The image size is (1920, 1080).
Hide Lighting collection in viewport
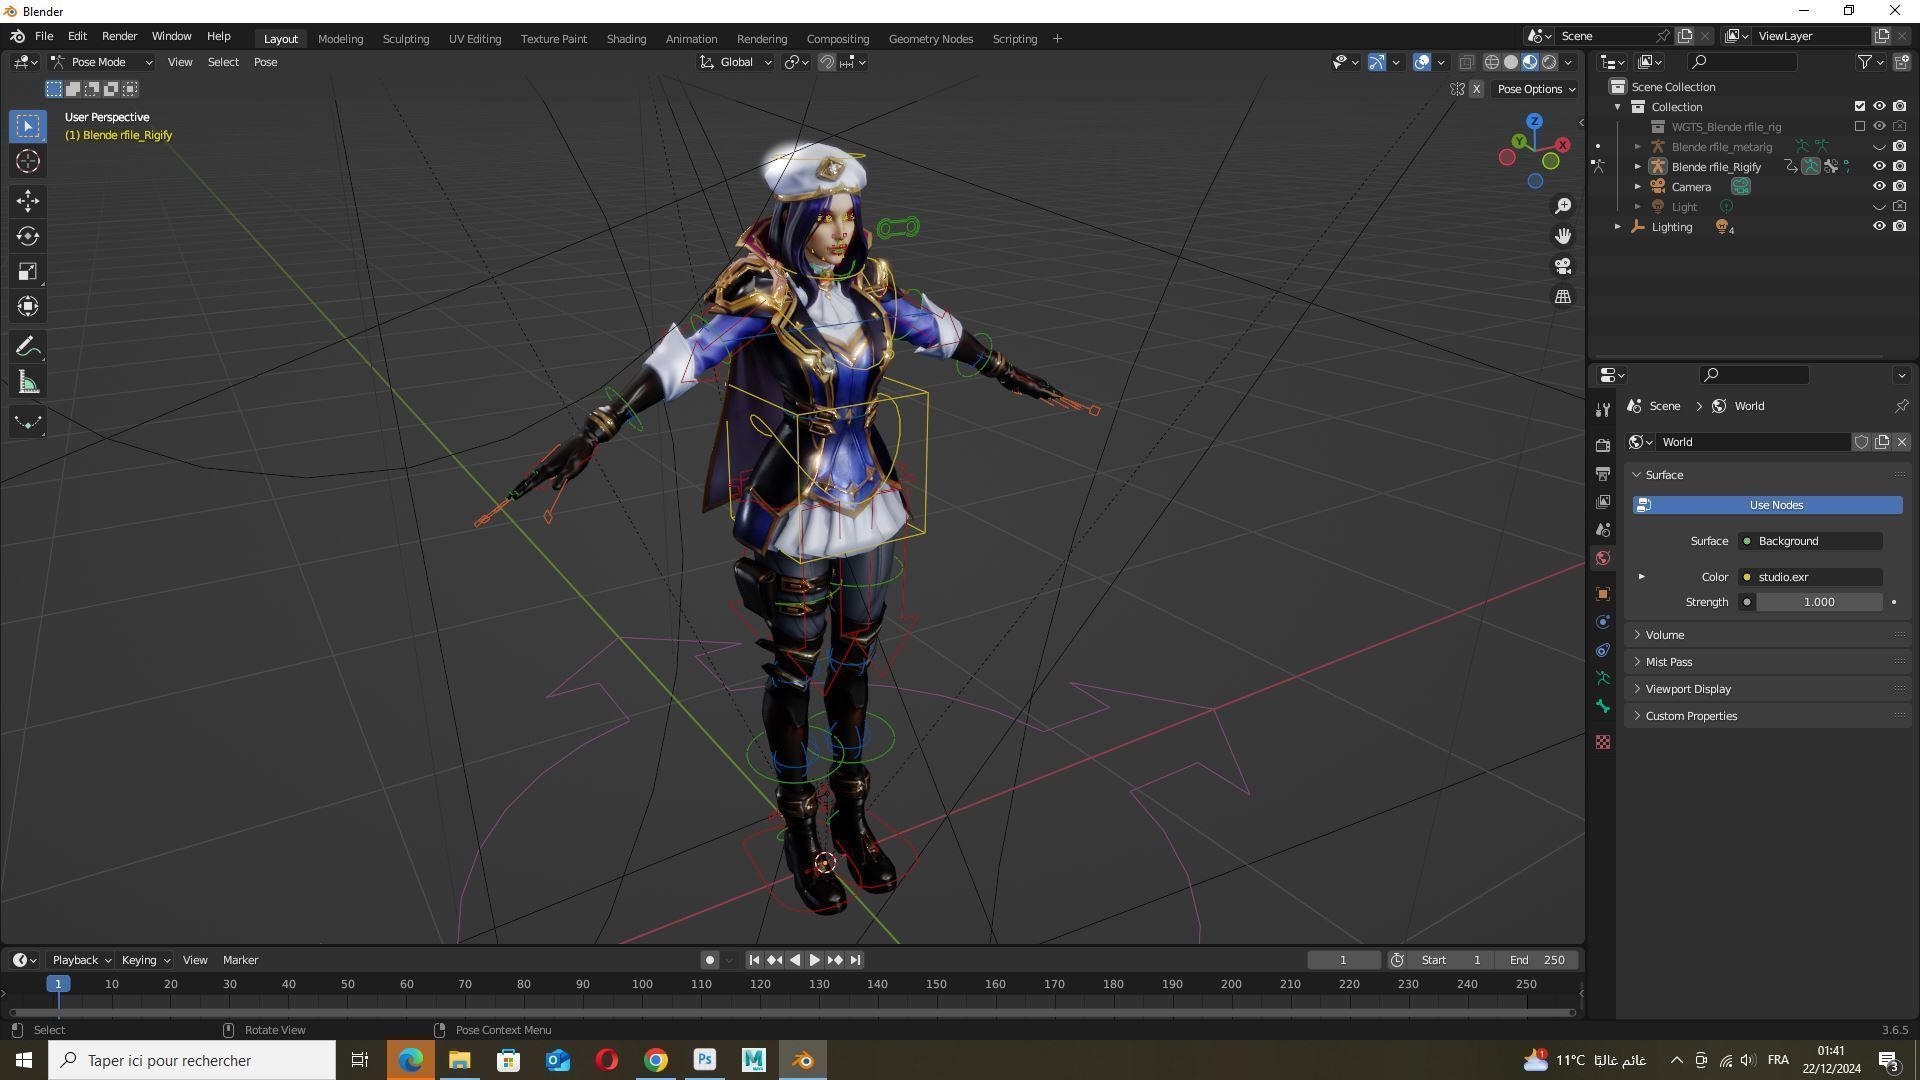click(x=1879, y=226)
